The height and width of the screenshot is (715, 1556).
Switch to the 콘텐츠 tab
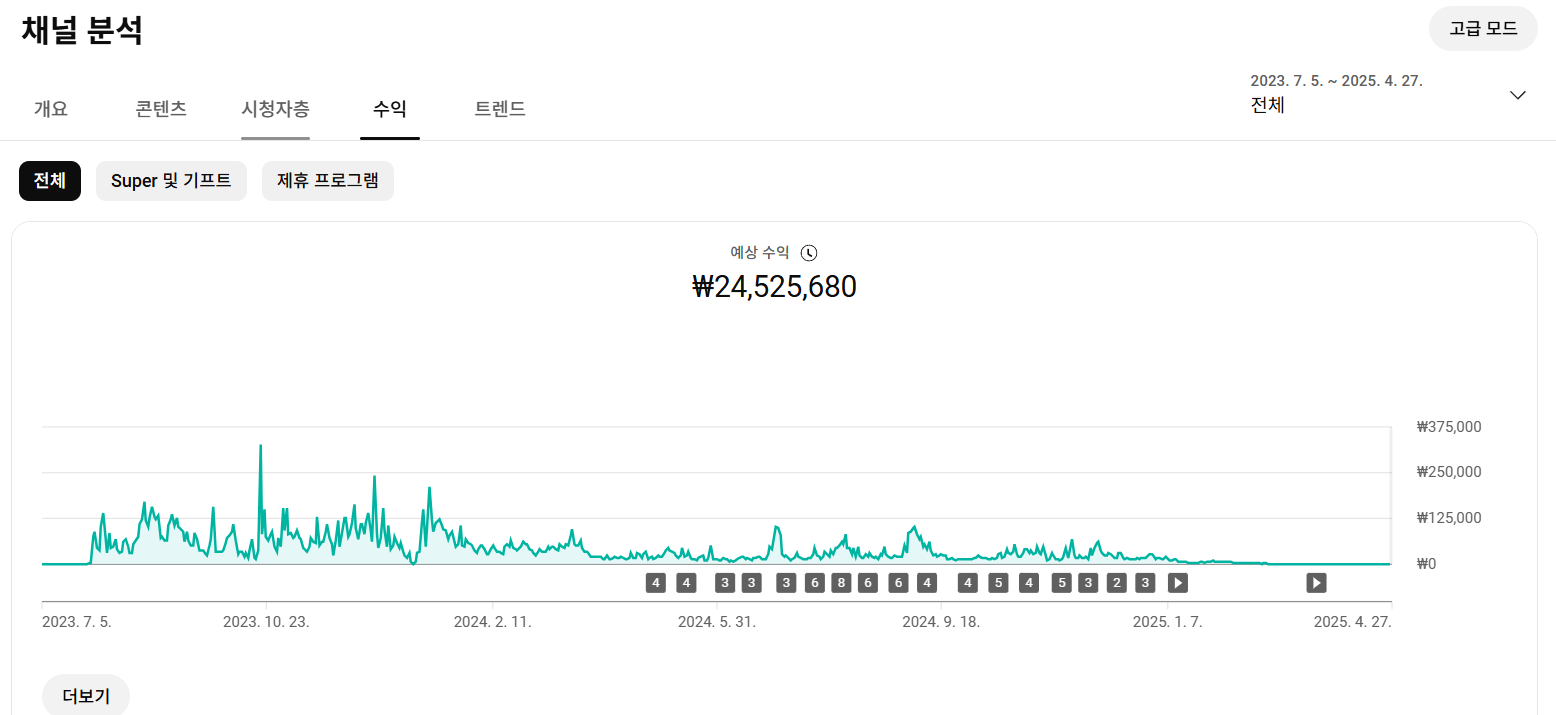click(x=161, y=109)
